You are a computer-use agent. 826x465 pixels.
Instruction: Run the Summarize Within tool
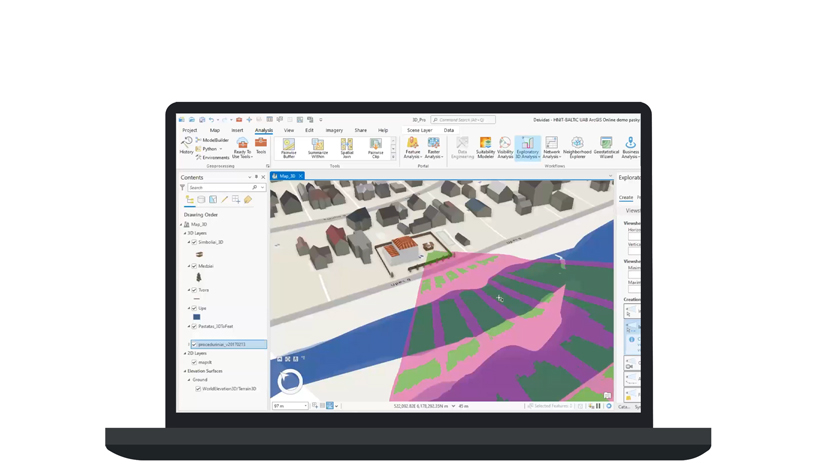click(x=318, y=149)
